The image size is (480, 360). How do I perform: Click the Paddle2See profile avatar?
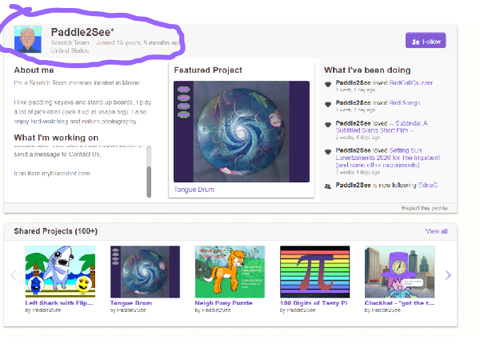pos(28,39)
